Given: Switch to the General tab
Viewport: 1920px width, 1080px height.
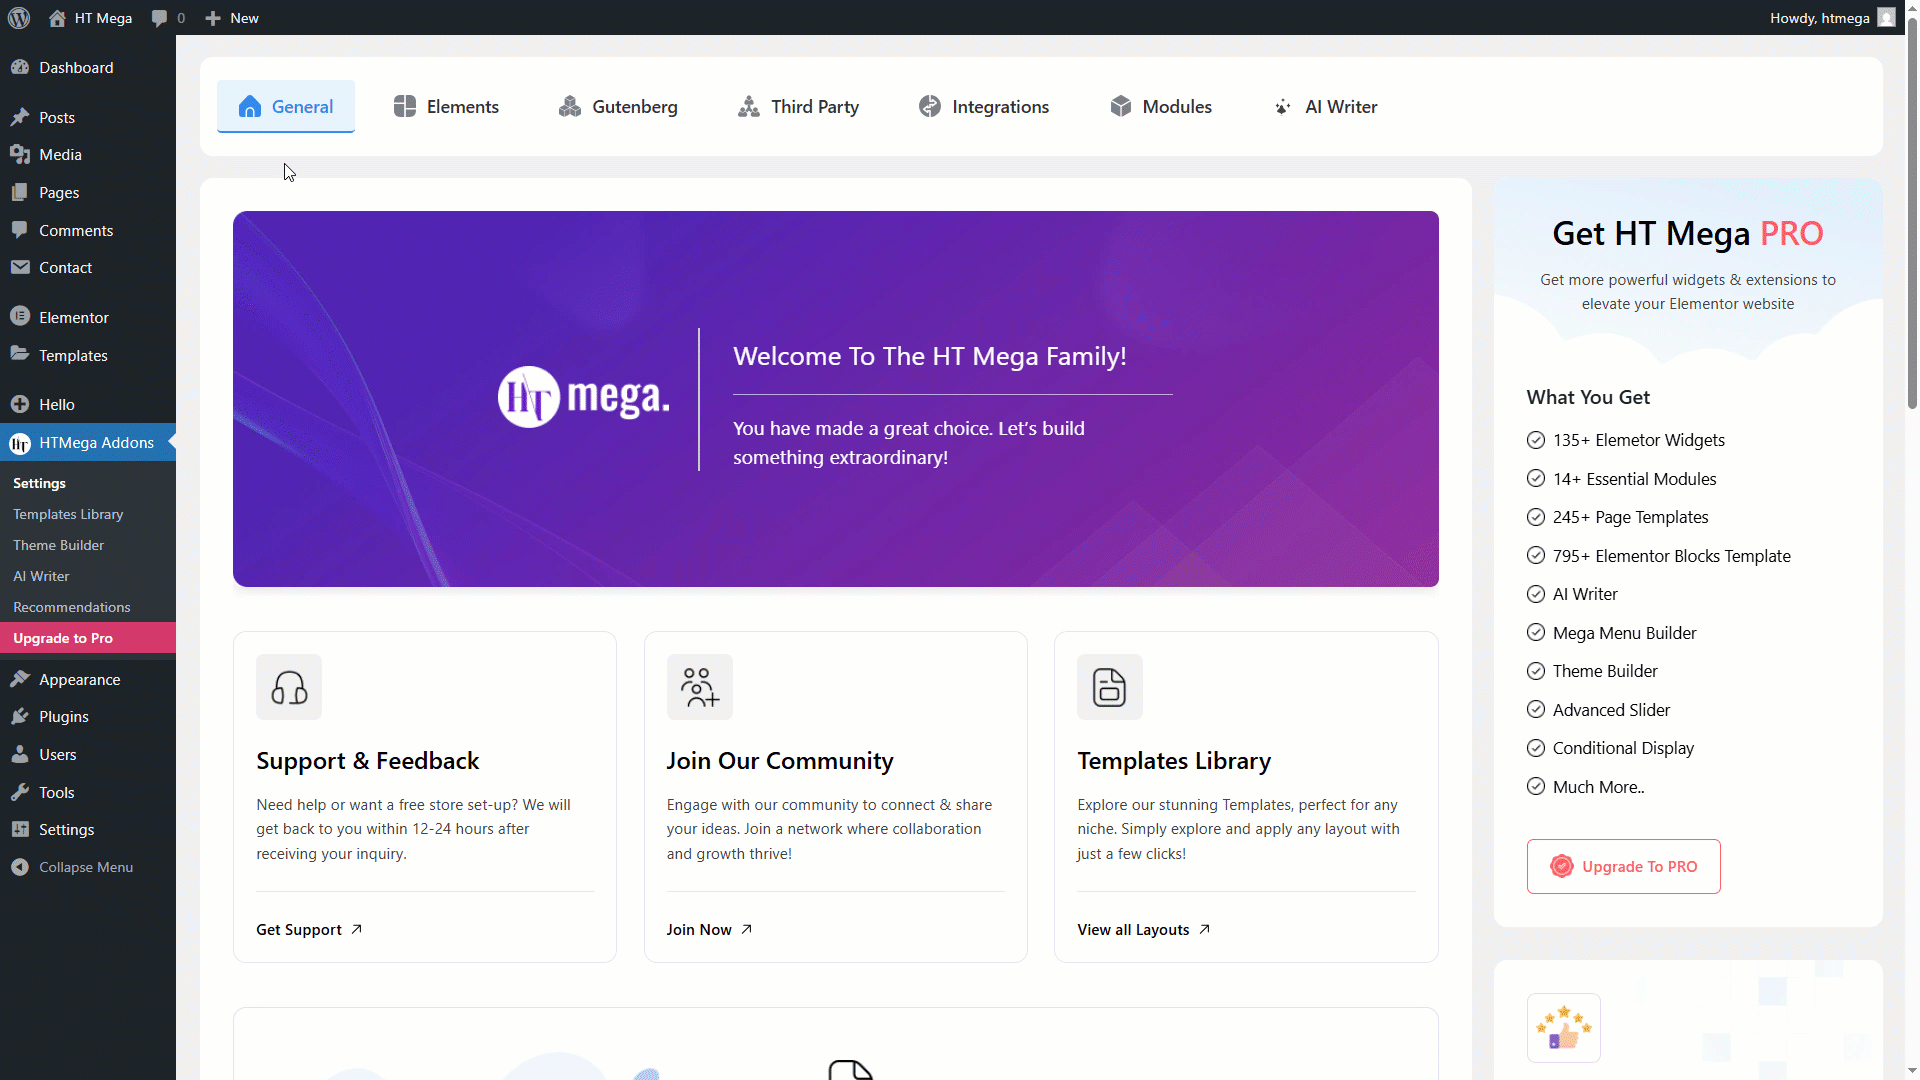Looking at the screenshot, I should coord(286,106).
